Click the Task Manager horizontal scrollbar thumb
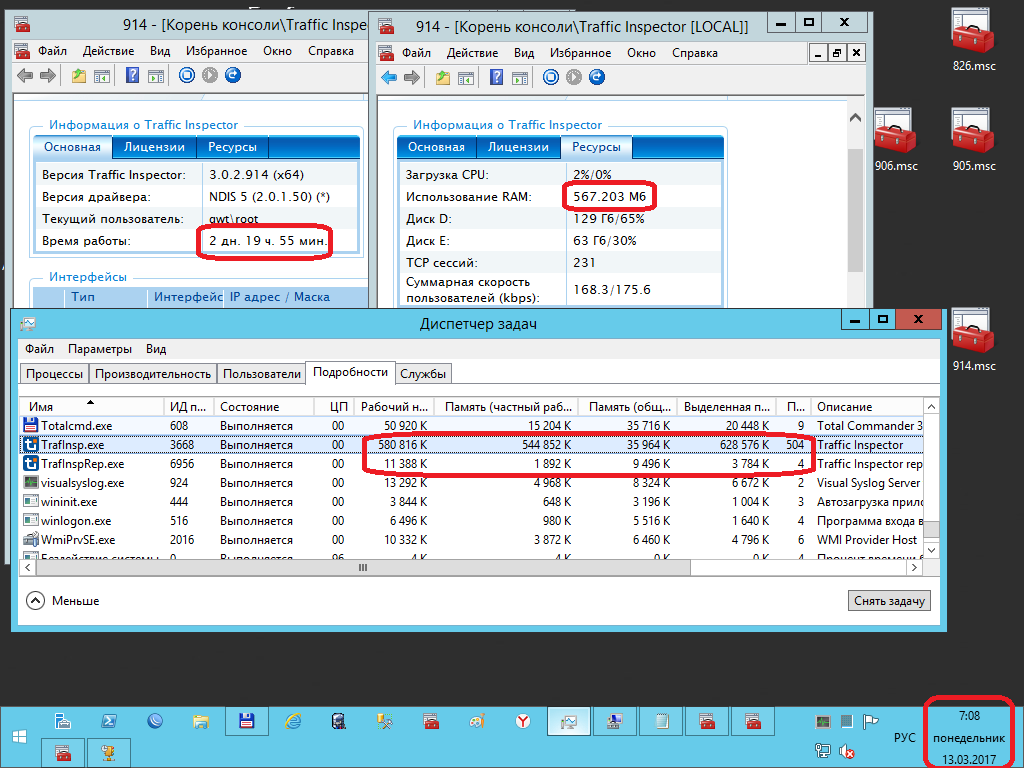 click(x=363, y=568)
